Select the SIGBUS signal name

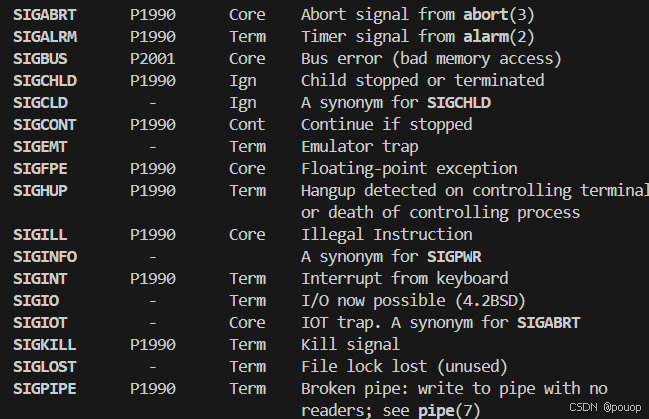pyautogui.click(x=40, y=59)
